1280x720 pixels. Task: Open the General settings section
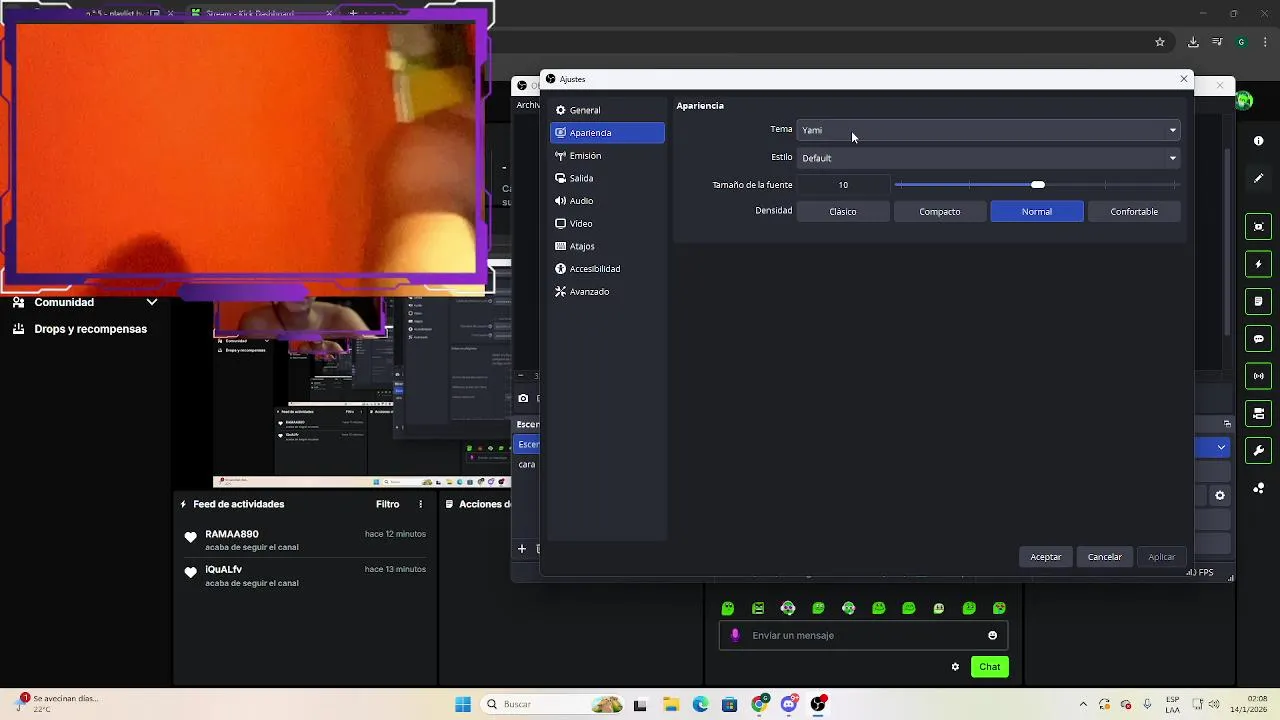tap(607, 110)
